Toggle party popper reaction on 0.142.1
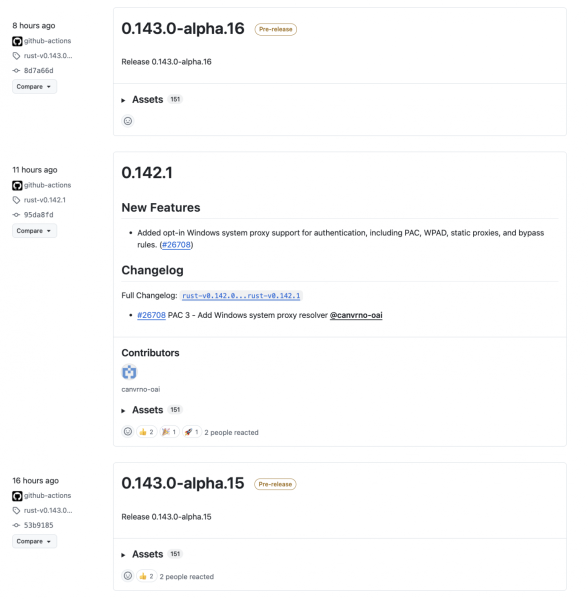588x600 pixels. point(169,432)
